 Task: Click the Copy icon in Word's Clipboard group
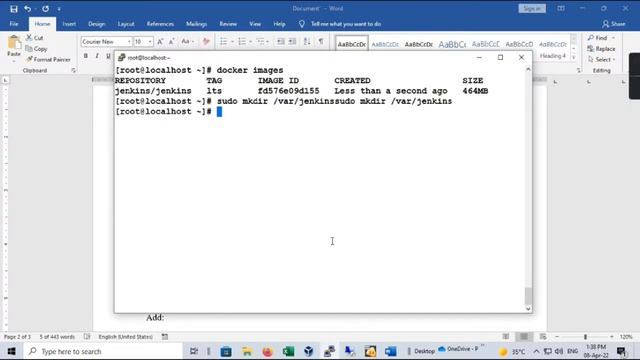tap(36, 49)
